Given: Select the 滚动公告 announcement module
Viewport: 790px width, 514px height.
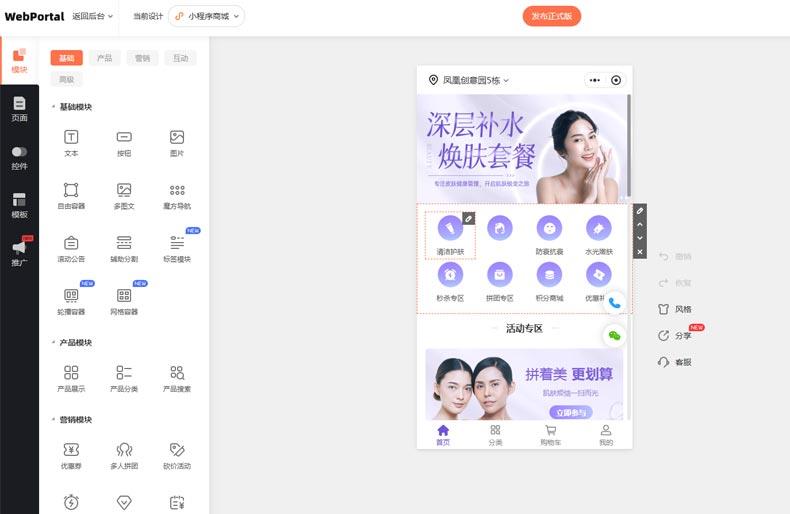Looking at the screenshot, I should pyautogui.click(x=71, y=247).
